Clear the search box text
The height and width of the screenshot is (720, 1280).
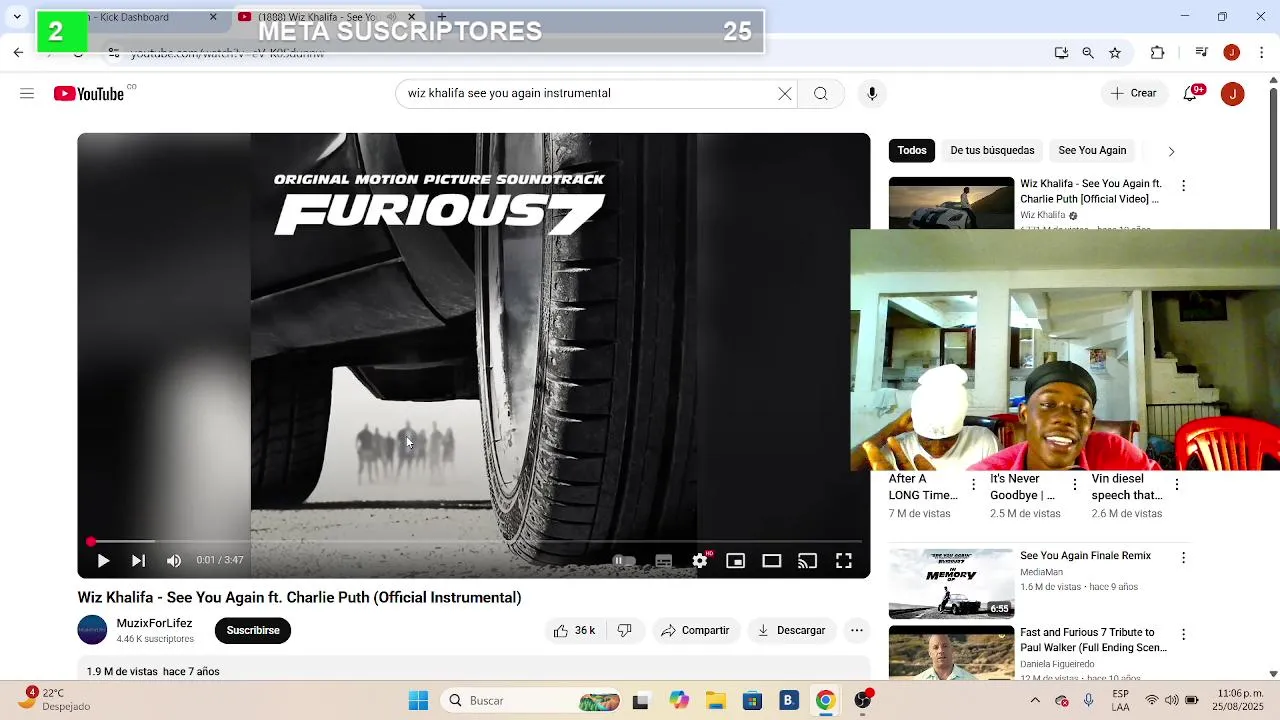pos(785,94)
